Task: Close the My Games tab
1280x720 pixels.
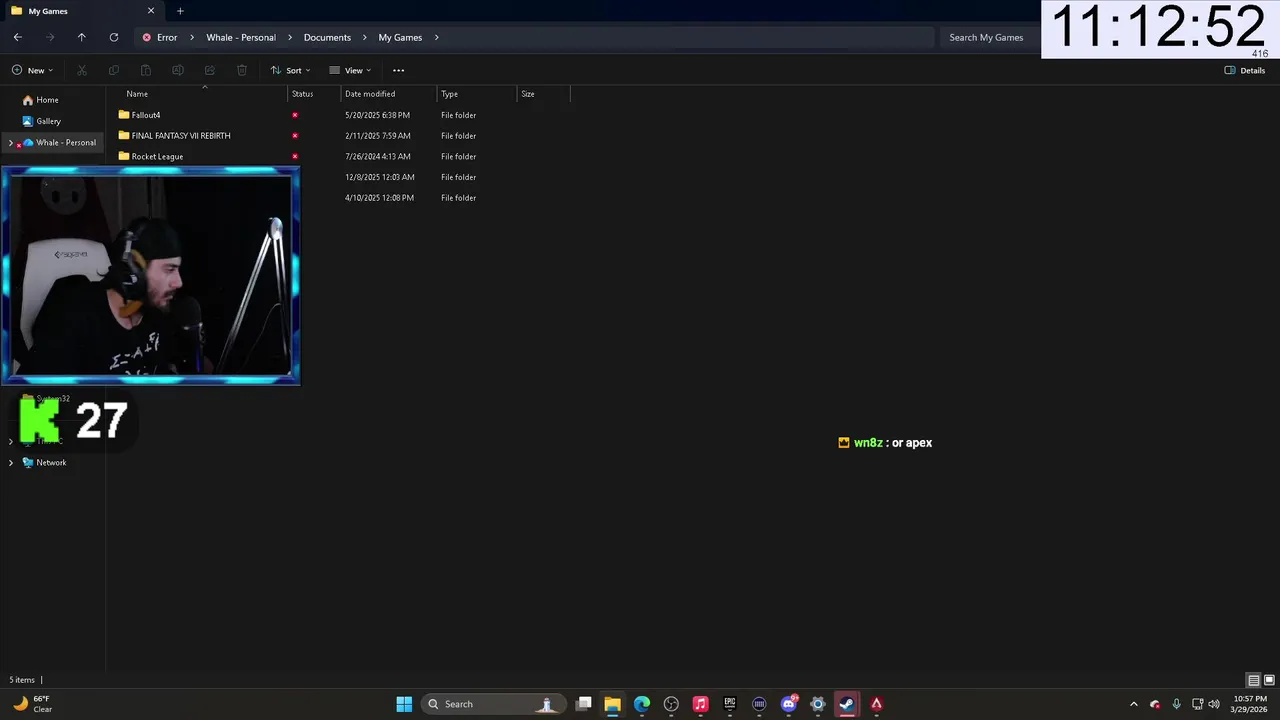Action: coord(151,11)
